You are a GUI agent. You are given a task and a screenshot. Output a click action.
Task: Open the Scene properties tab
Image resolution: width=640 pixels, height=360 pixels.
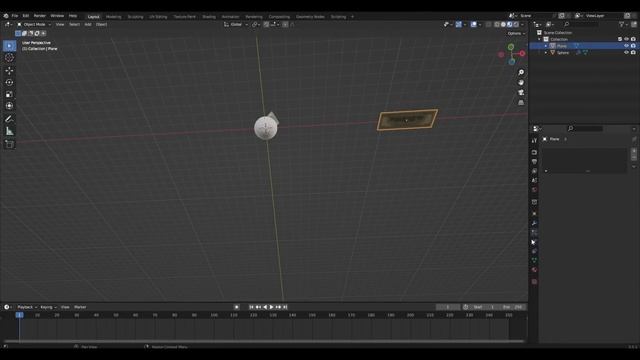click(x=534, y=180)
